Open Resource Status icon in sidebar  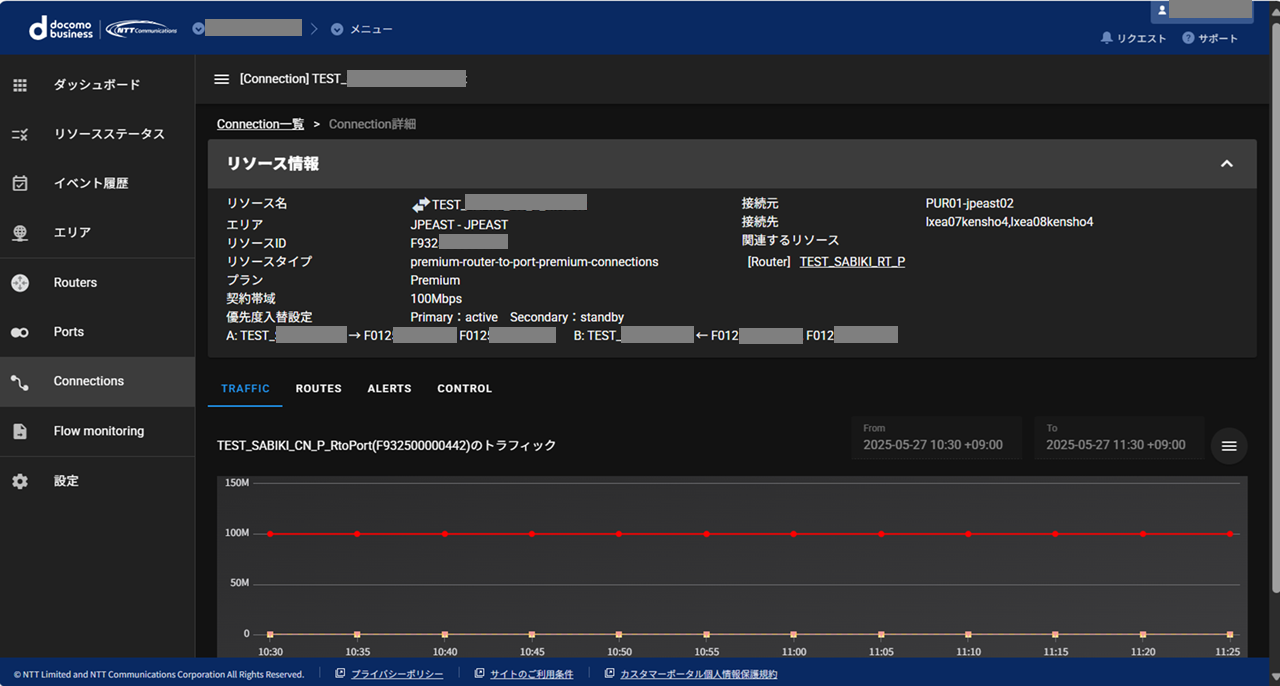(20, 134)
